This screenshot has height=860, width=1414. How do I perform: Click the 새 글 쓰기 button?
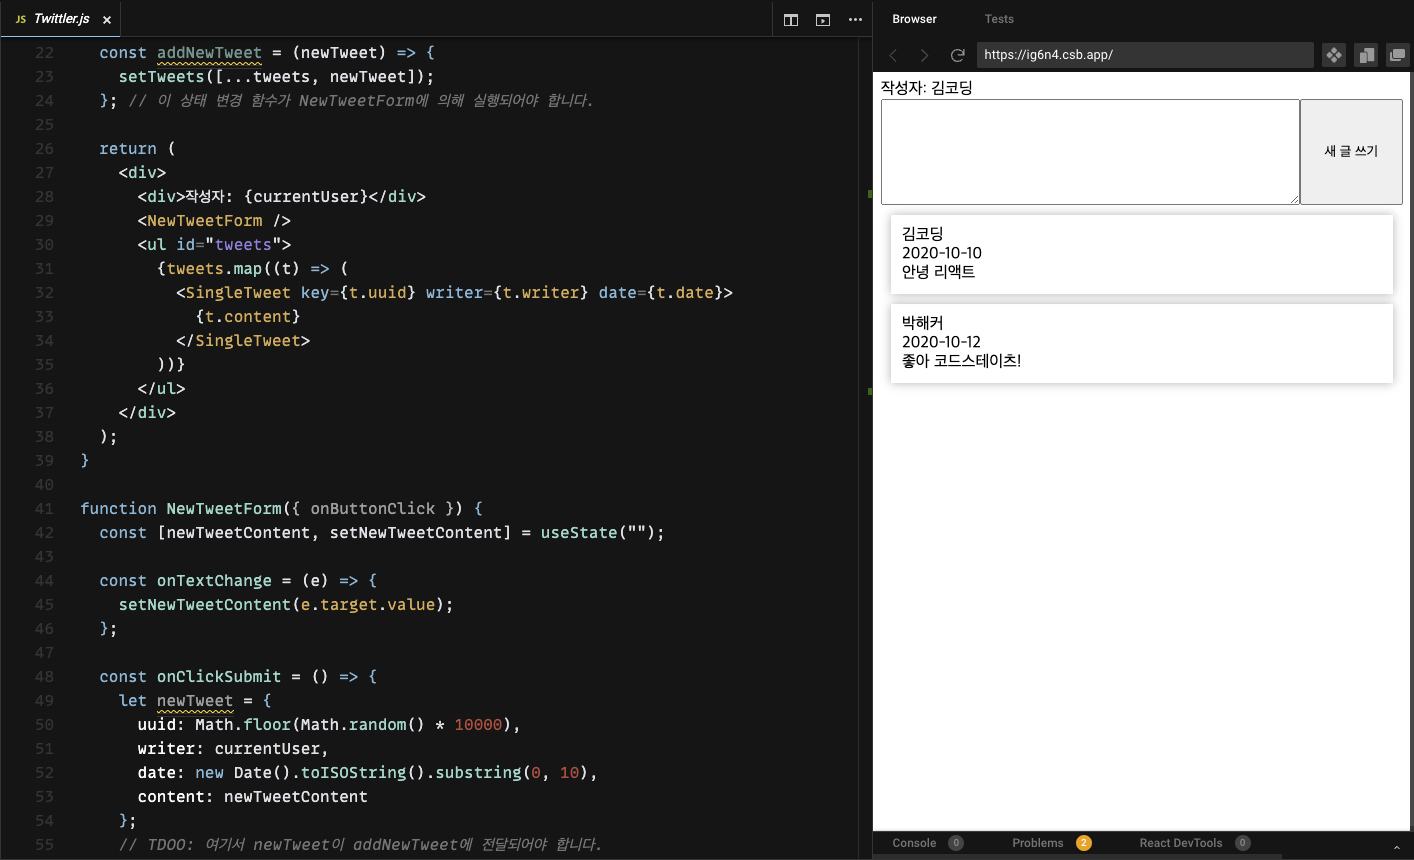(1351, 152)
